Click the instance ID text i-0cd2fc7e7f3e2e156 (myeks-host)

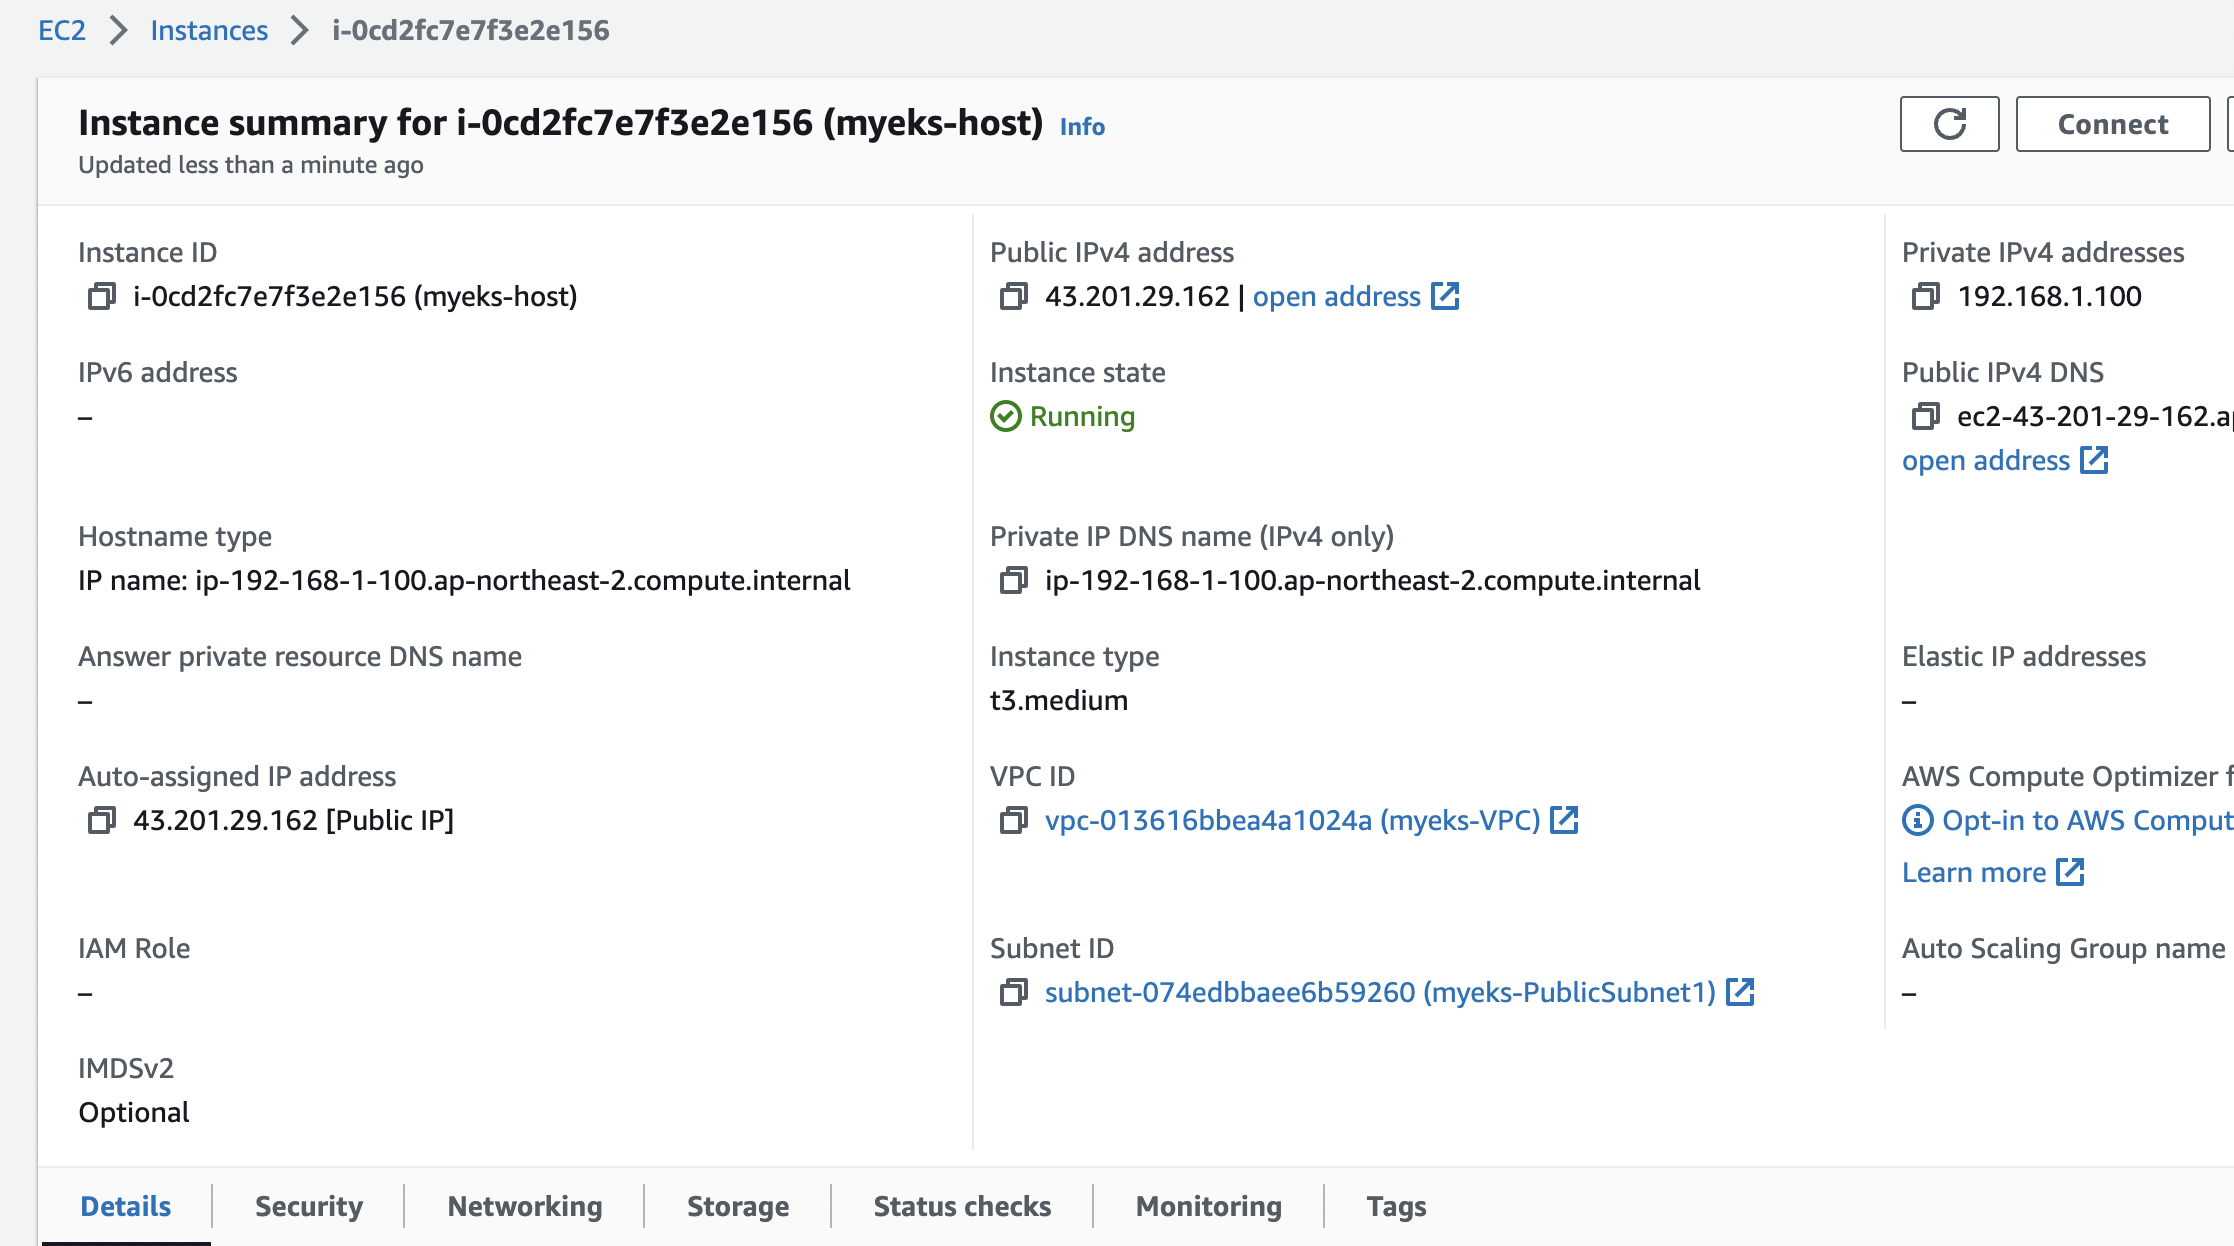point(355,296)
